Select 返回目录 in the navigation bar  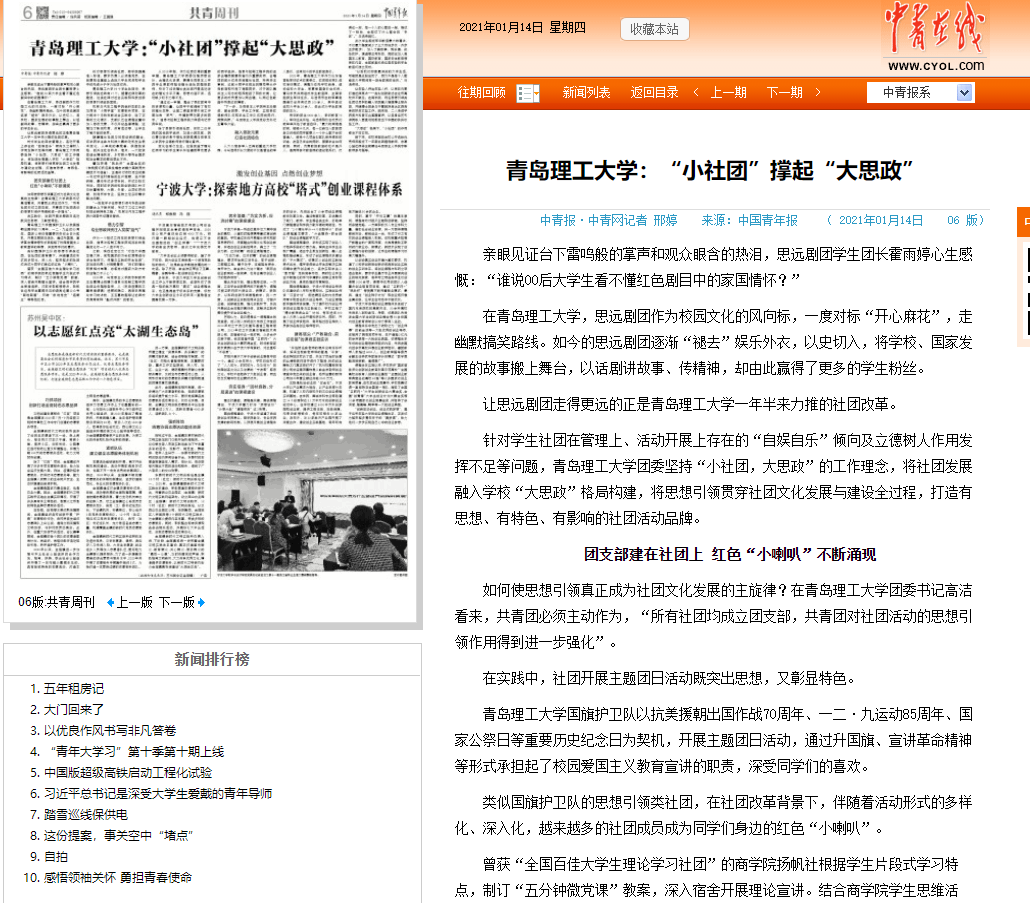[654, 92]
